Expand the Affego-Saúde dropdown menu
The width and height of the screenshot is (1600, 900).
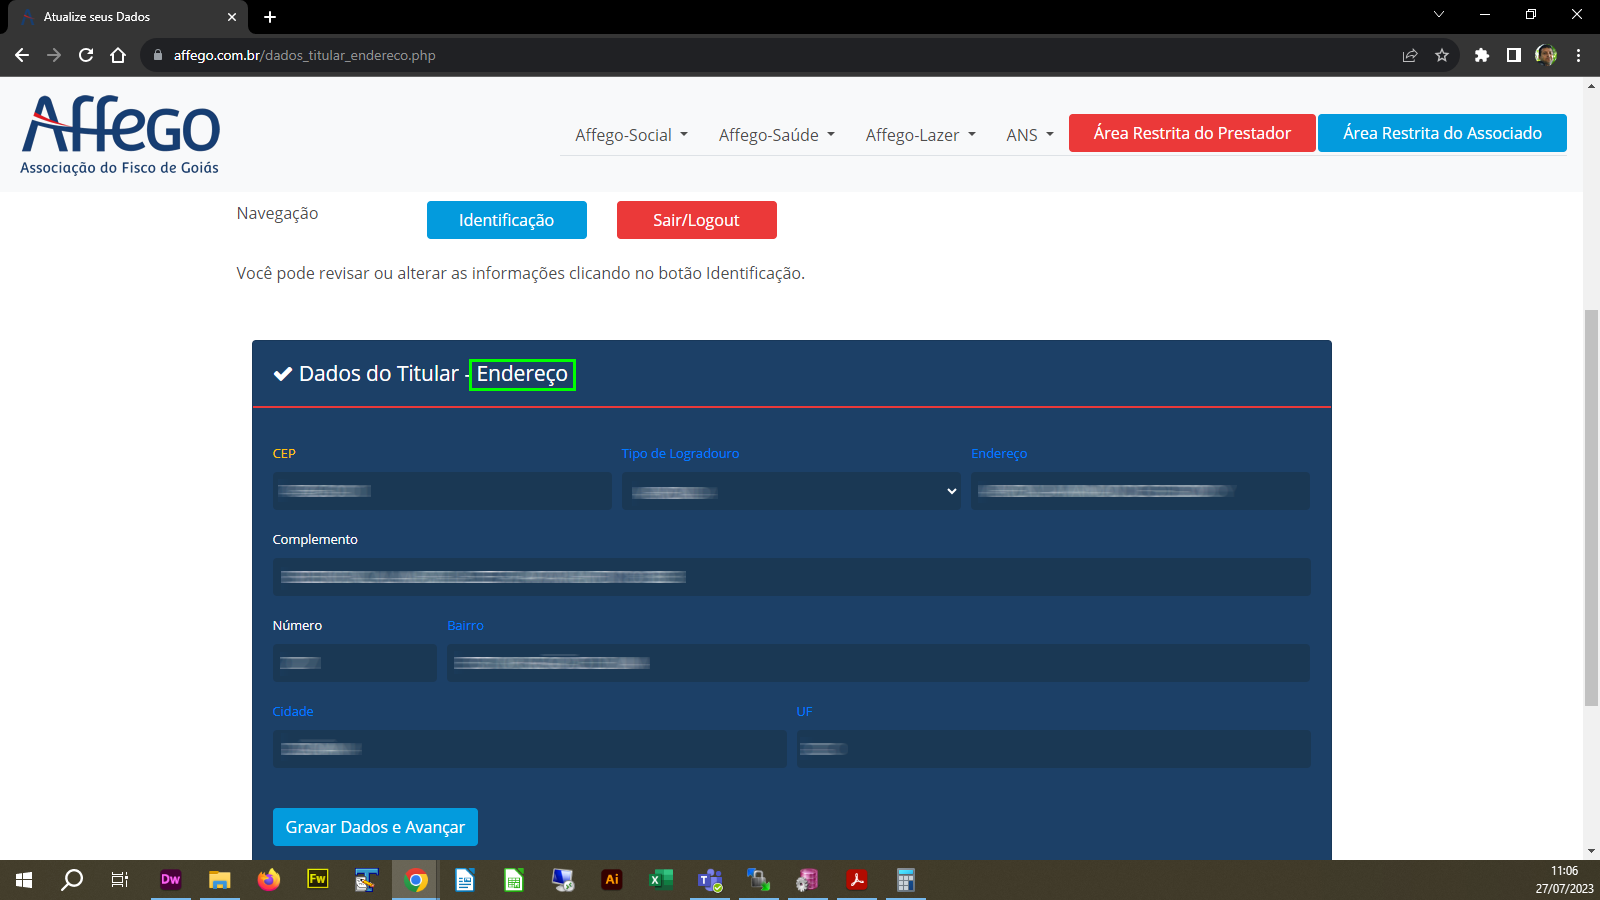pos(776,135)
